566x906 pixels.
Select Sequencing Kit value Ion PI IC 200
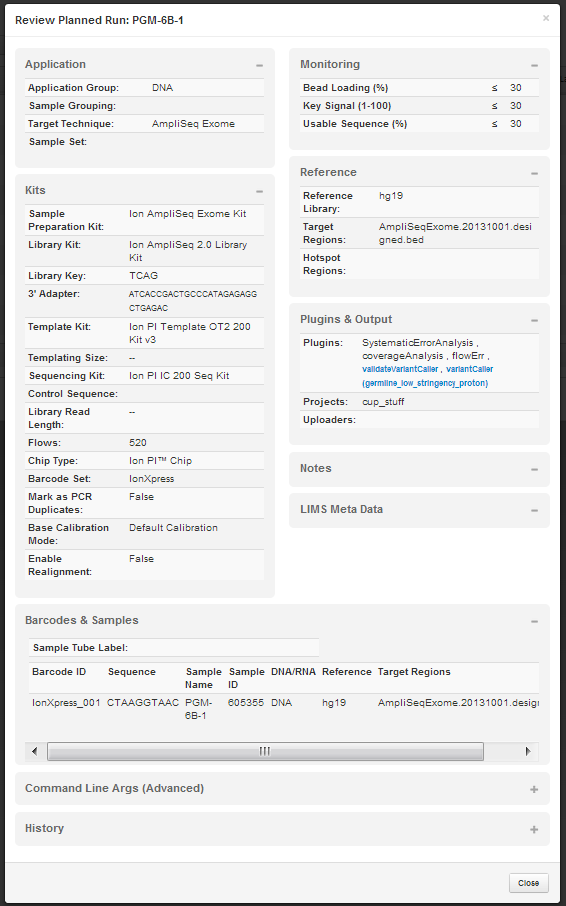(179, 376)
